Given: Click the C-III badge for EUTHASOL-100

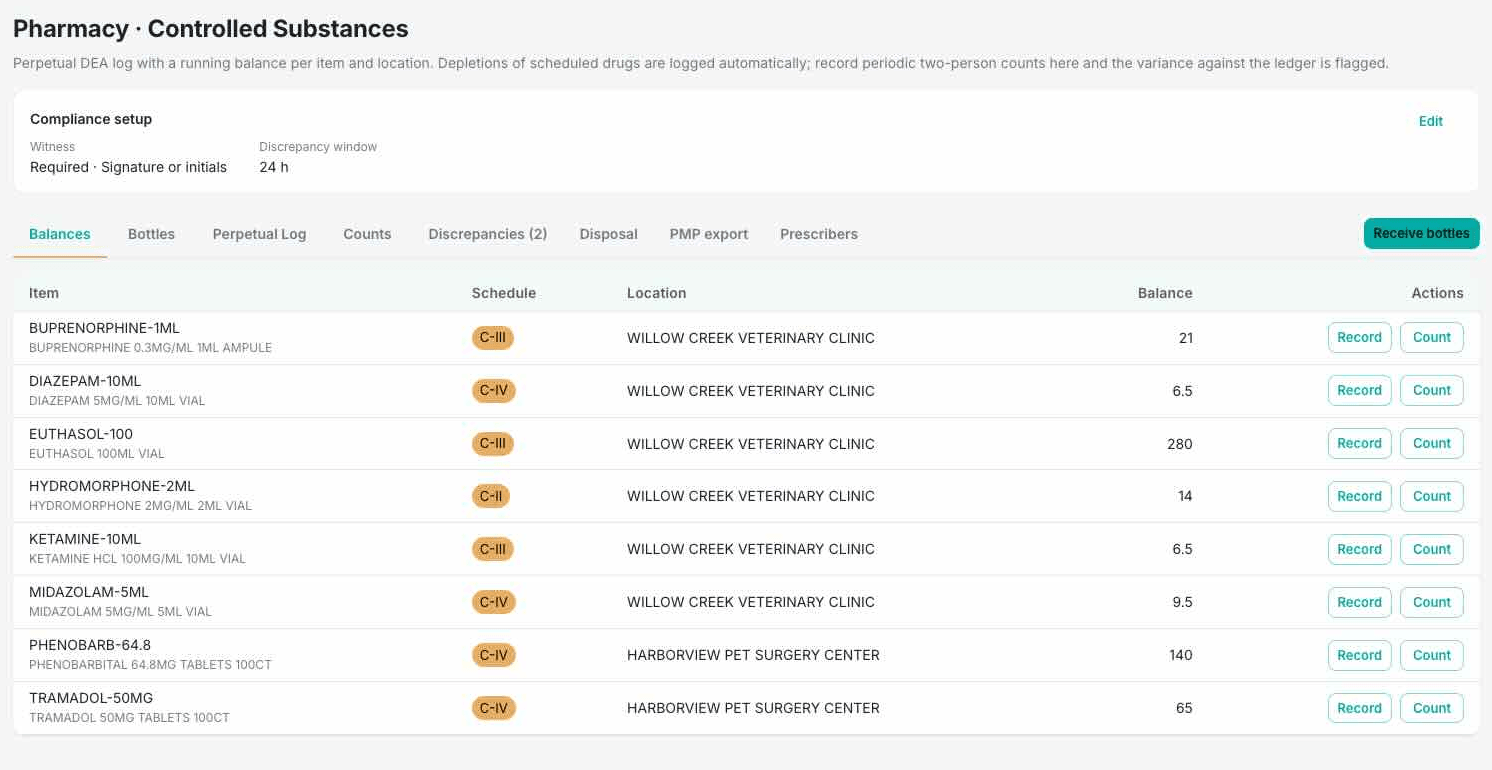Looking at the screenshot, I should pyautogui.click(x=493, y=443).
